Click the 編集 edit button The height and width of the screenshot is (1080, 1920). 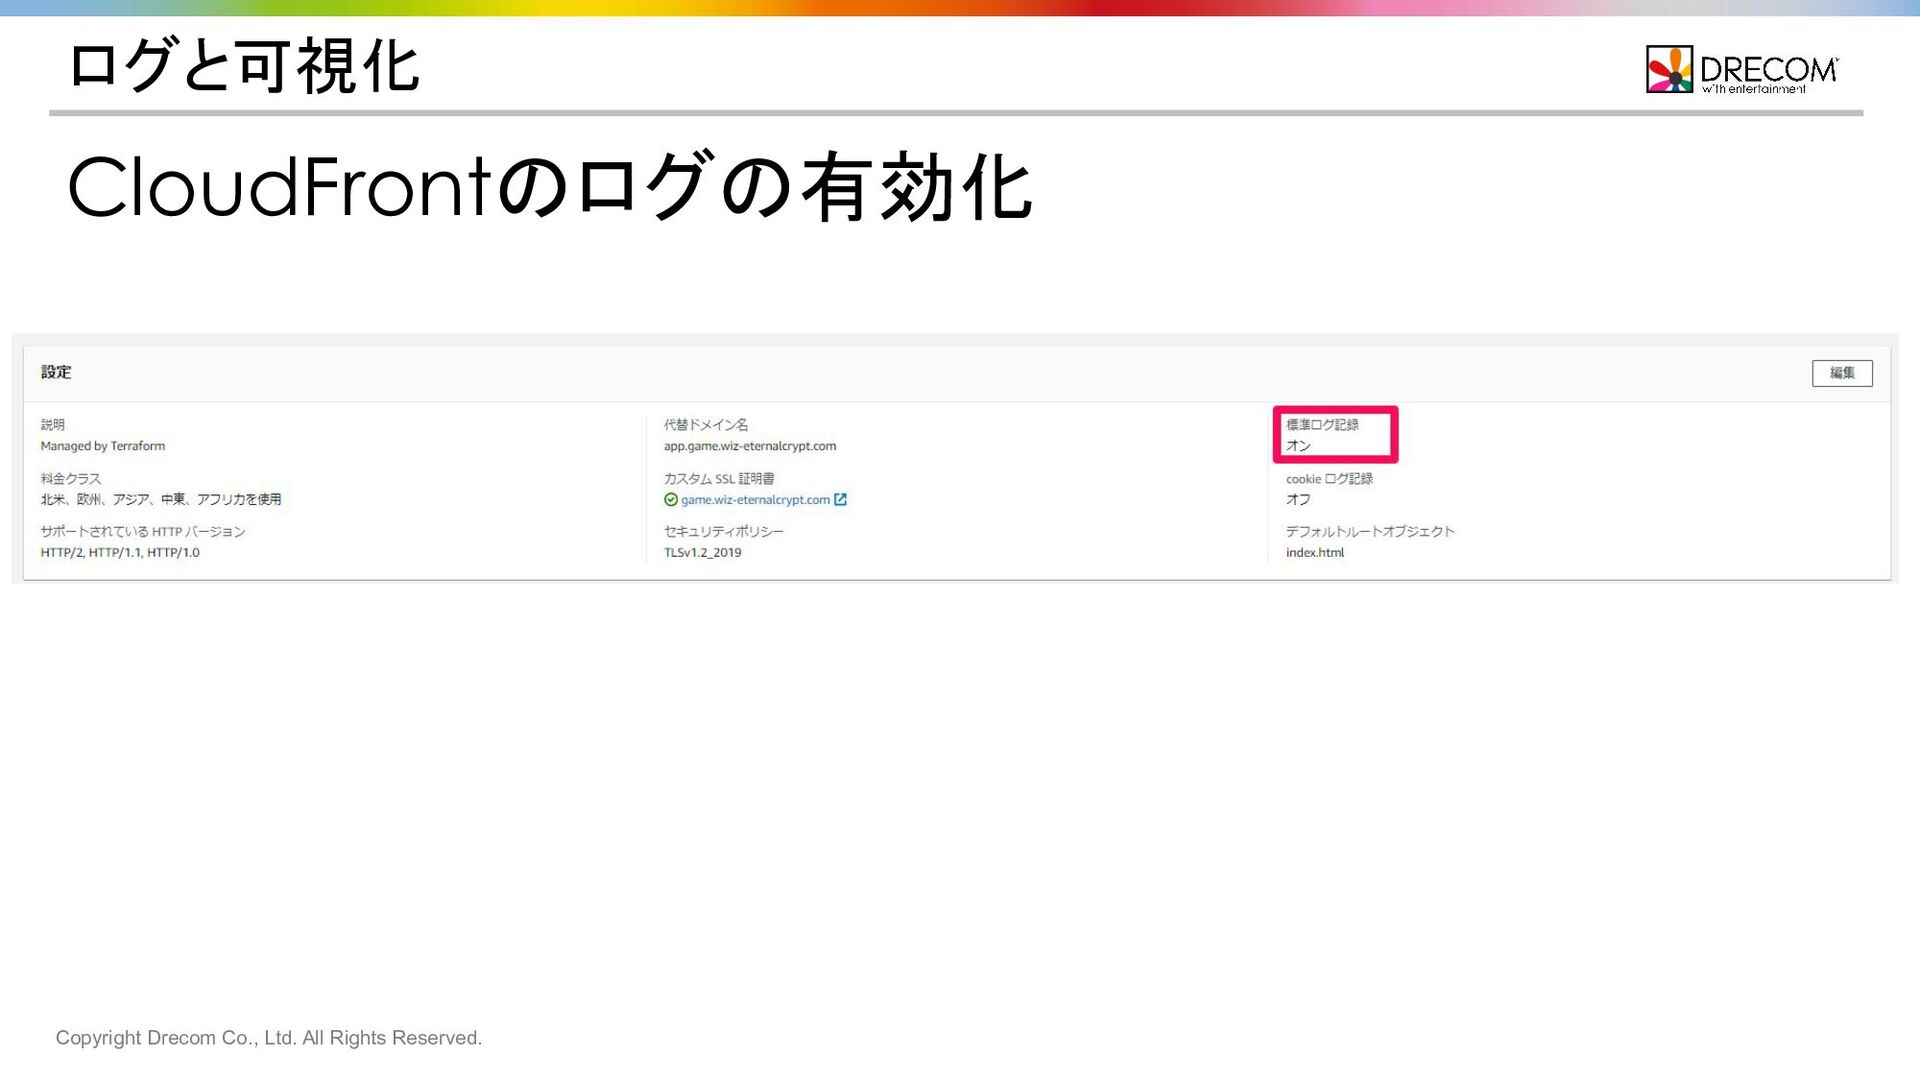(x=1842, y=373)
